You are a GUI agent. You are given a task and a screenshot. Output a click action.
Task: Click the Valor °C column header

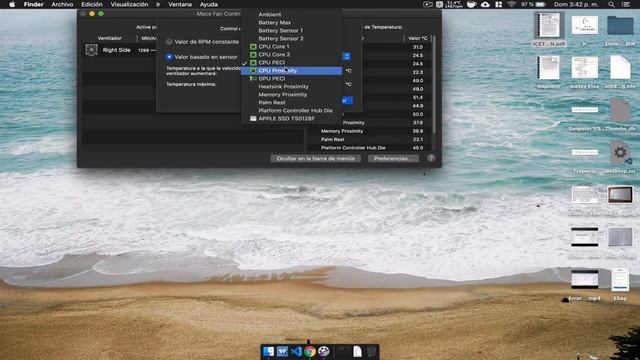point(418,38)
